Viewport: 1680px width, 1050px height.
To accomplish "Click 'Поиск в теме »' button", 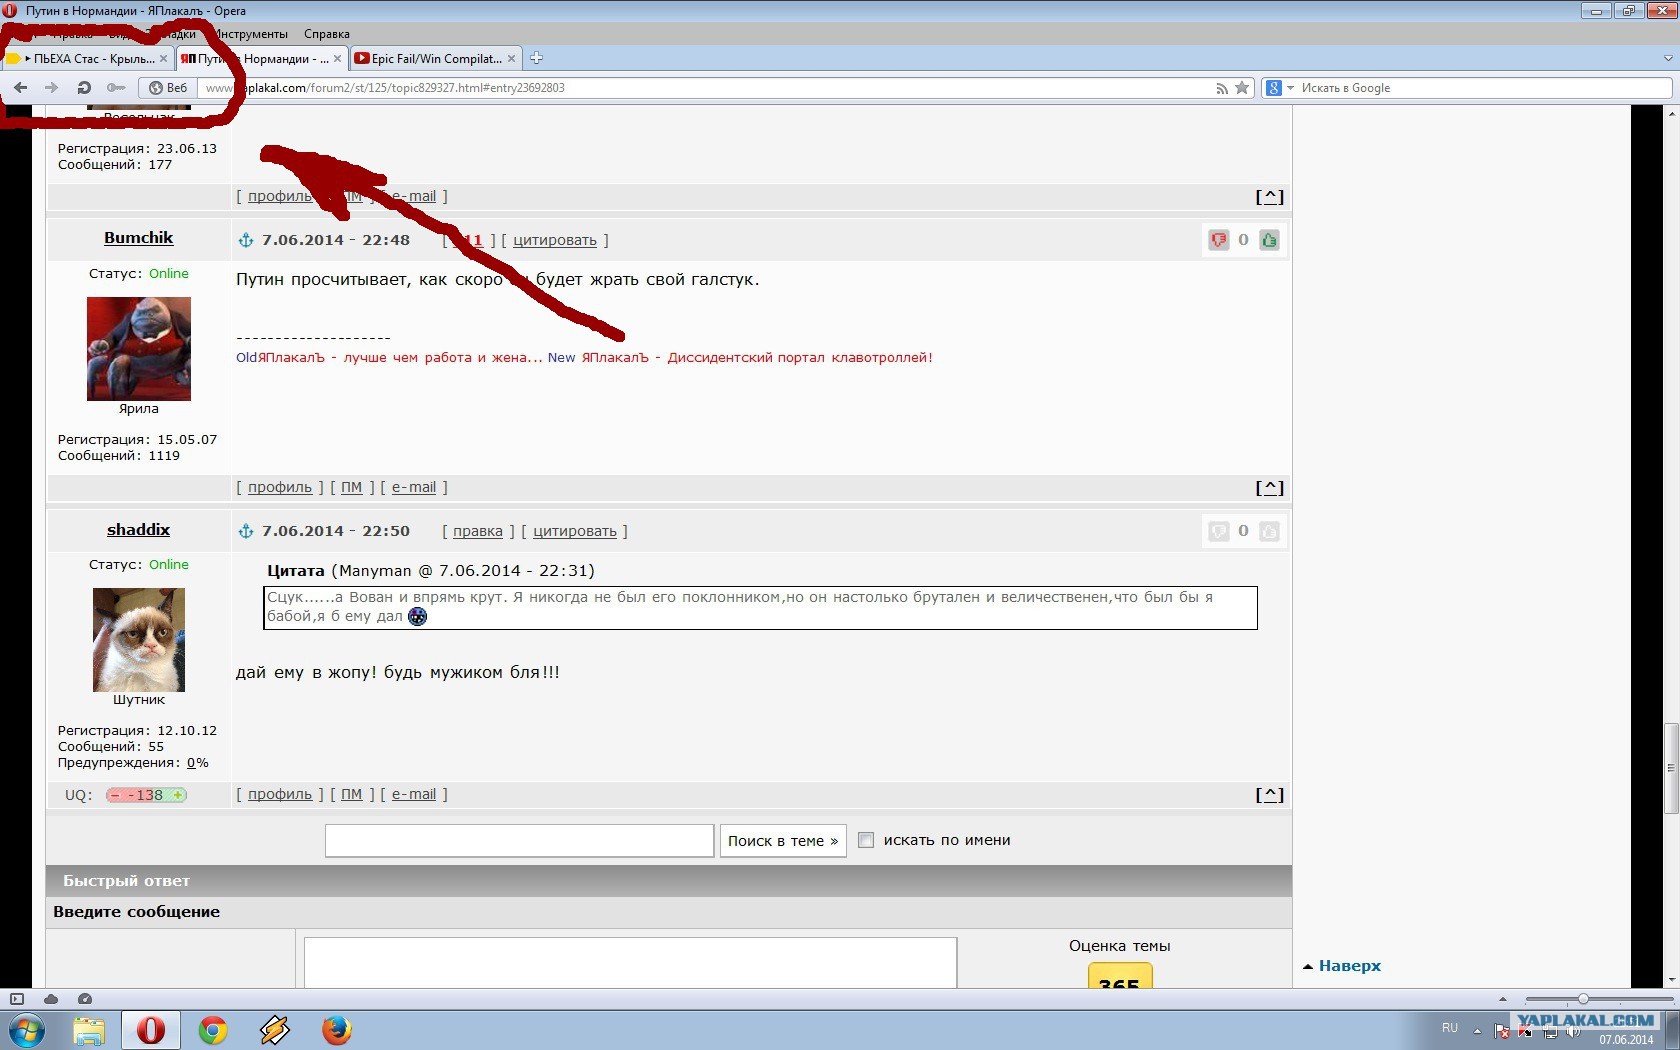I will (x=783, y=841).
